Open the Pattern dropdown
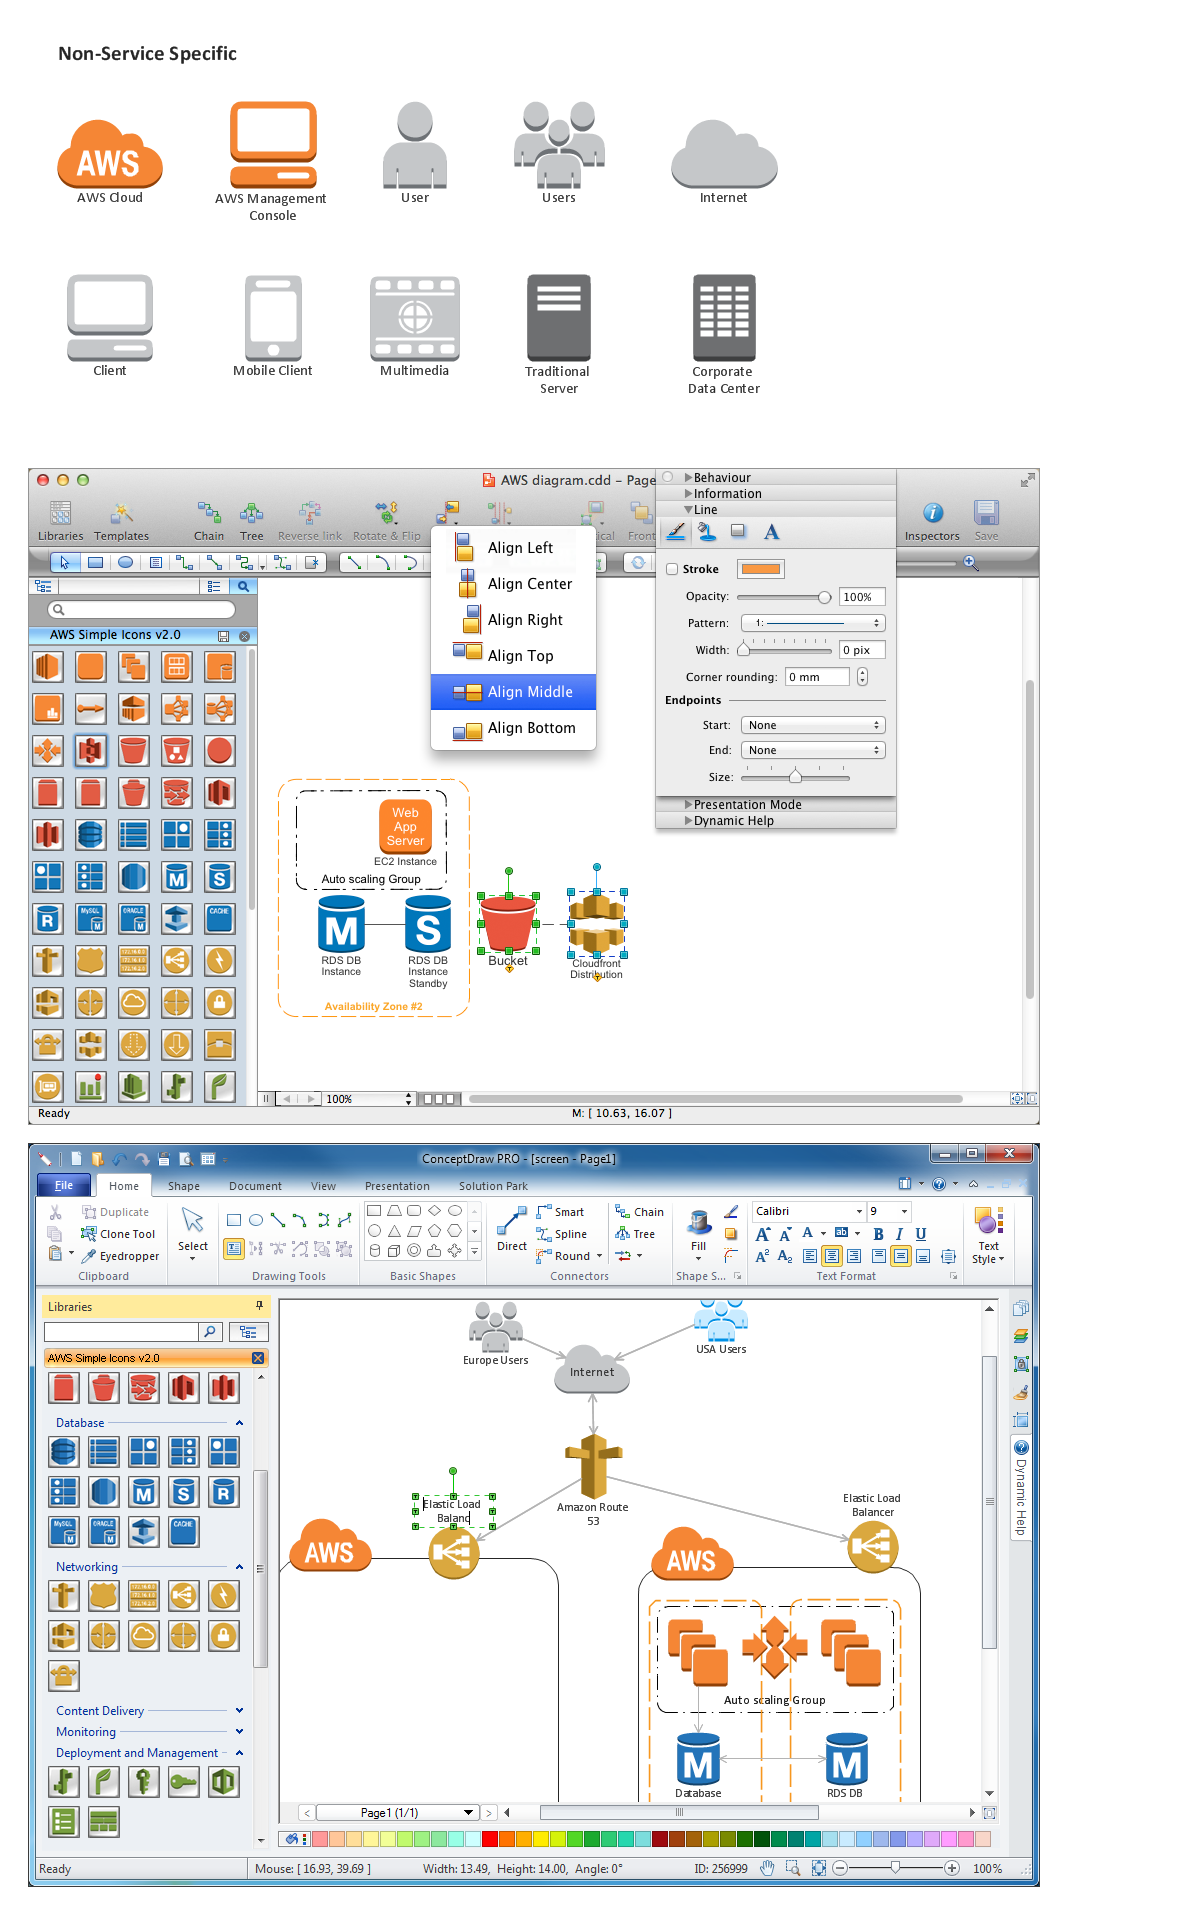The image size is (1200, 1930). click(812, 623)
